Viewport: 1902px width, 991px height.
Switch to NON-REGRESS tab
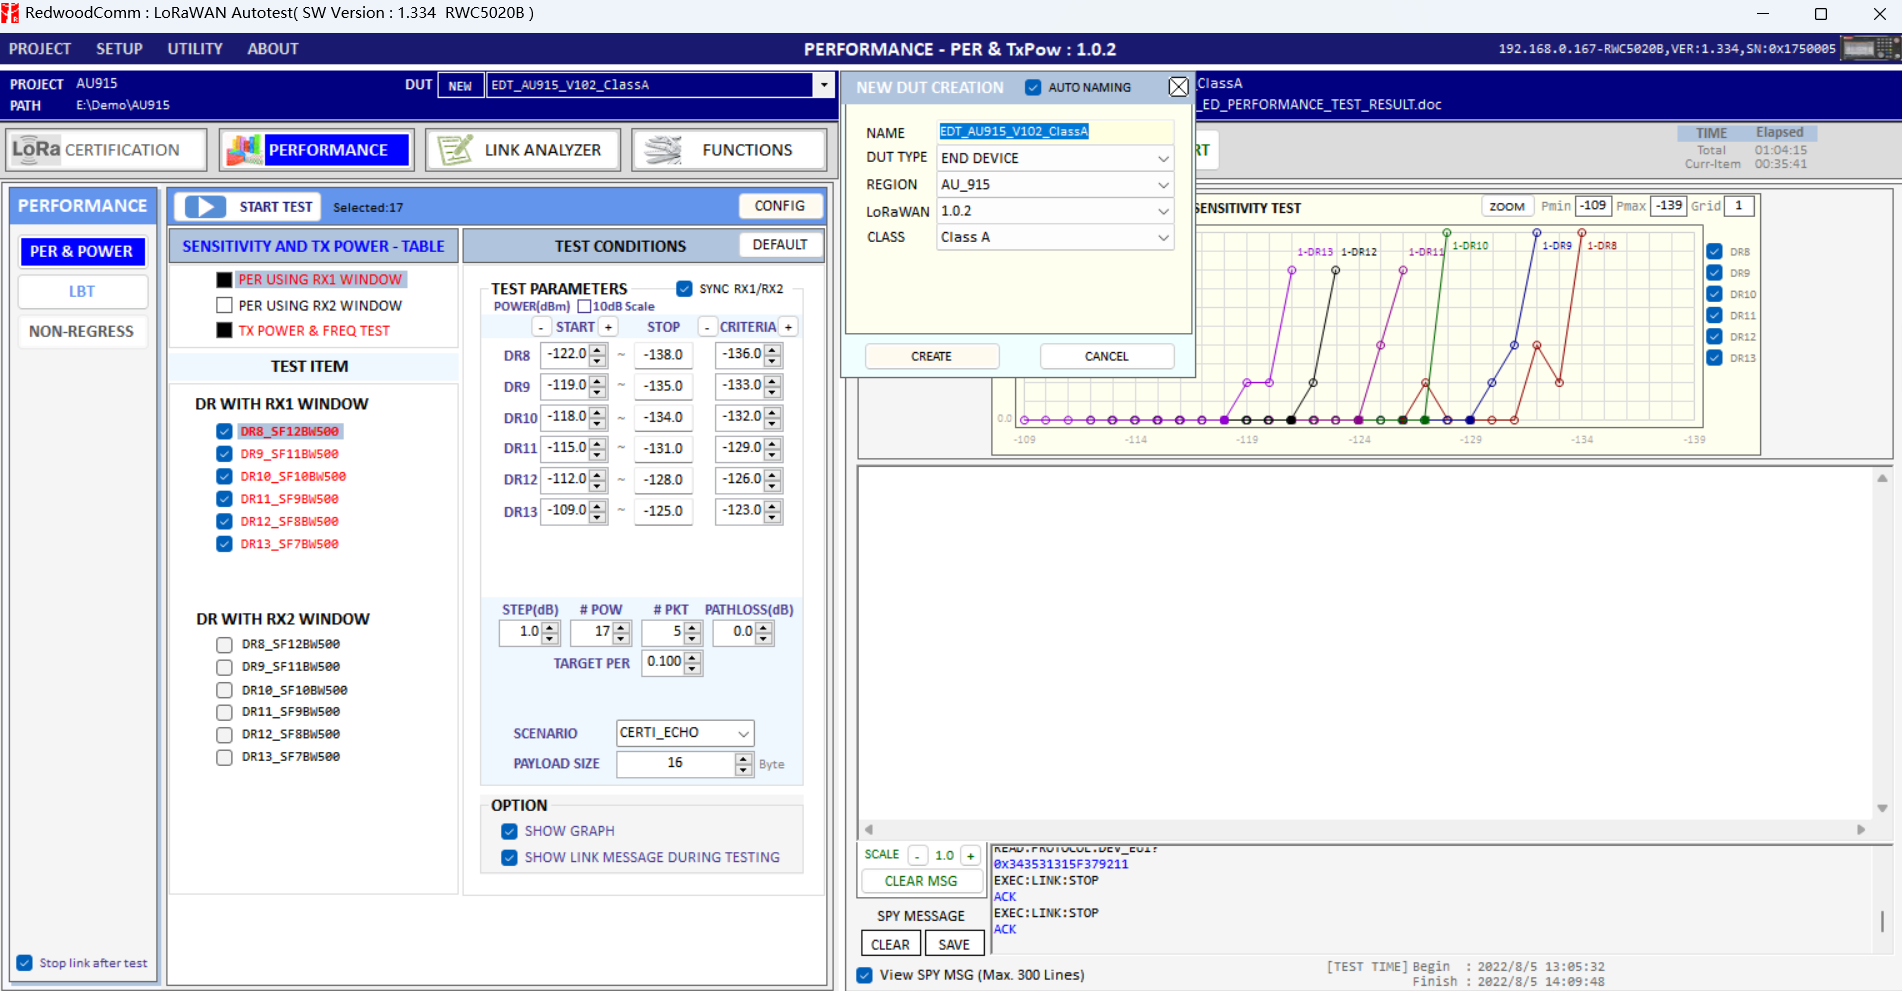point(82,331)
